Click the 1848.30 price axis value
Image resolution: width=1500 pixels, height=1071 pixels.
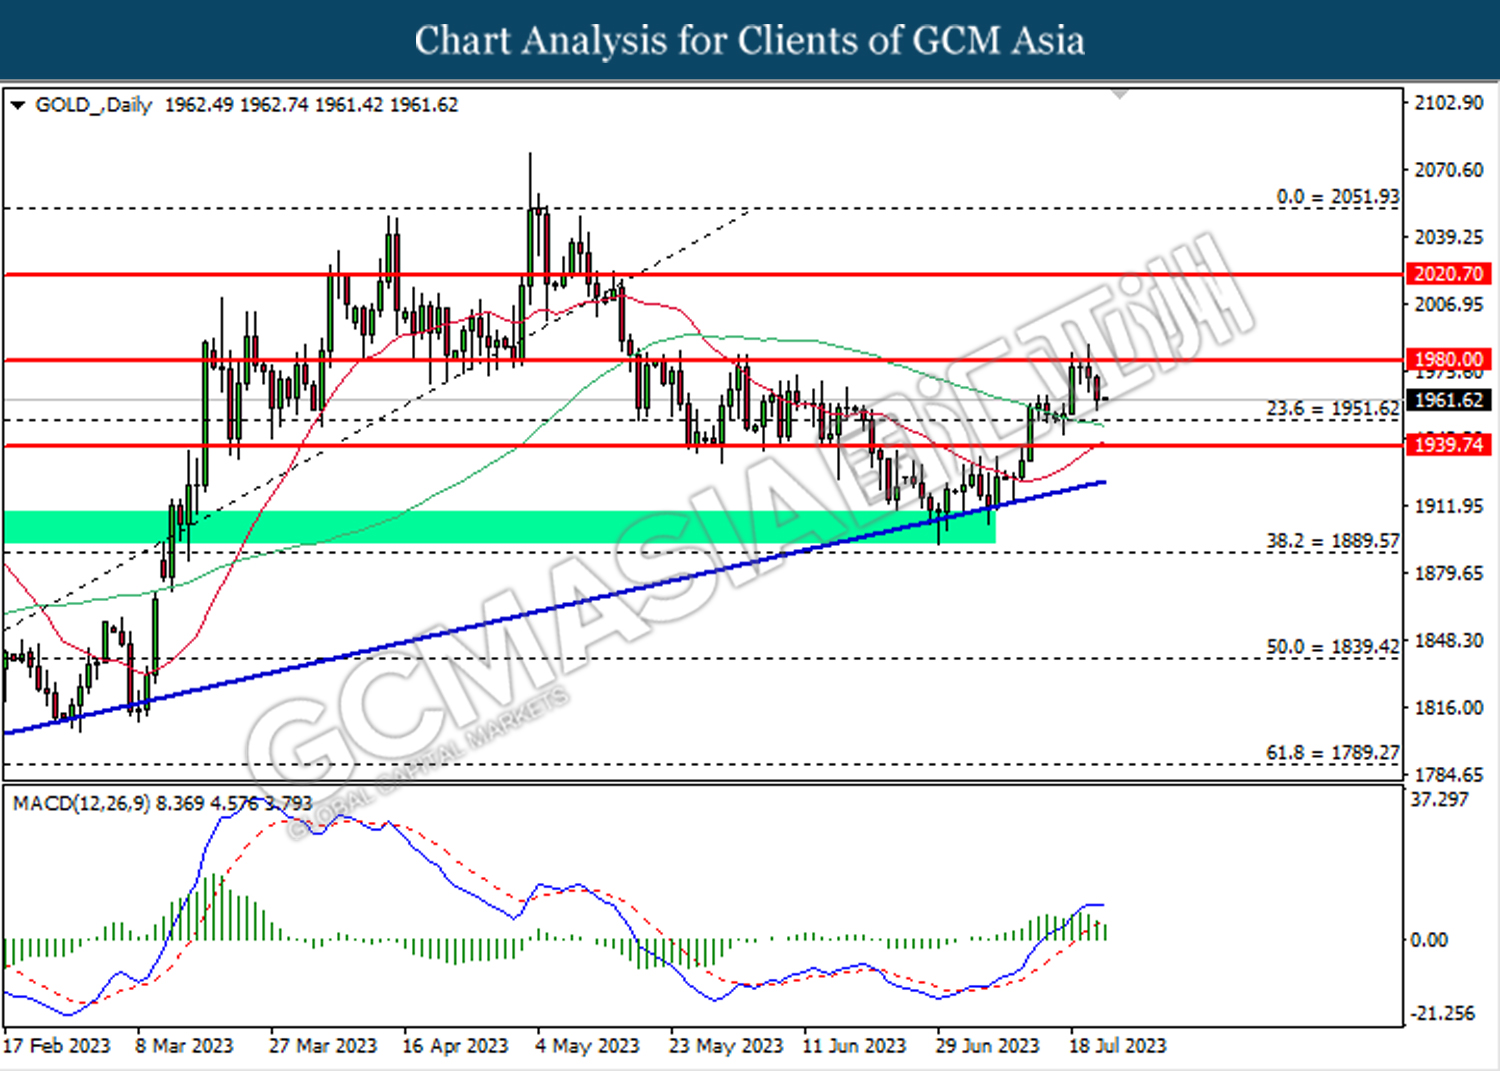click(1448, 640)
